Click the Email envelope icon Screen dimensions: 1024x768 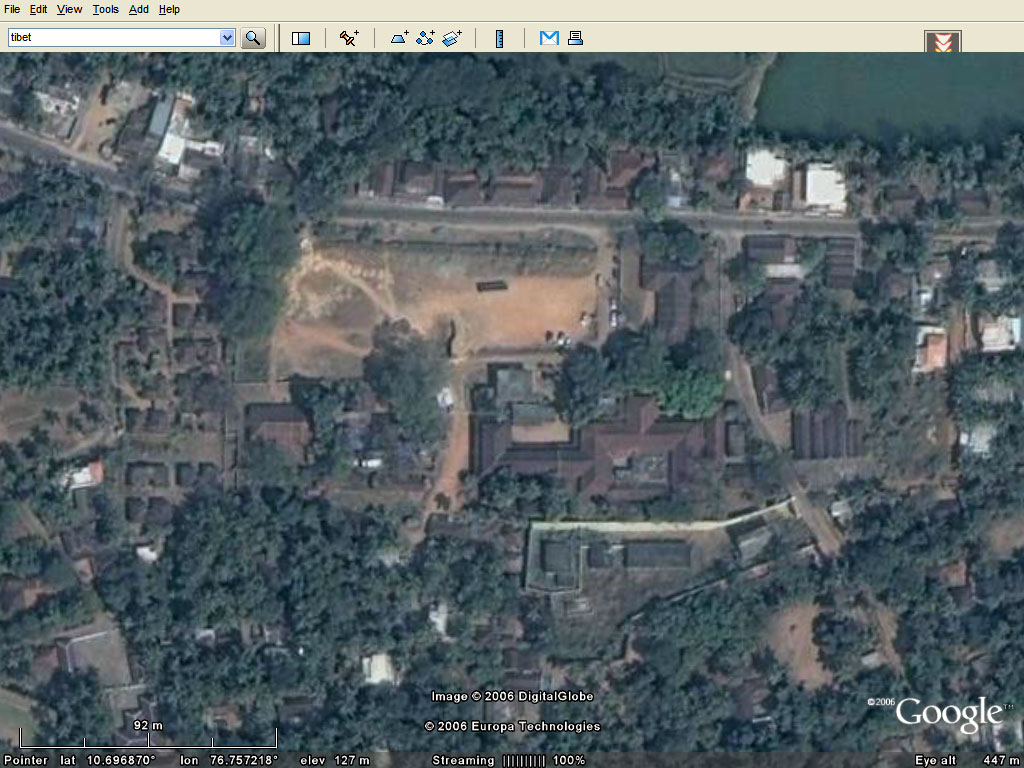pos(549,38)
